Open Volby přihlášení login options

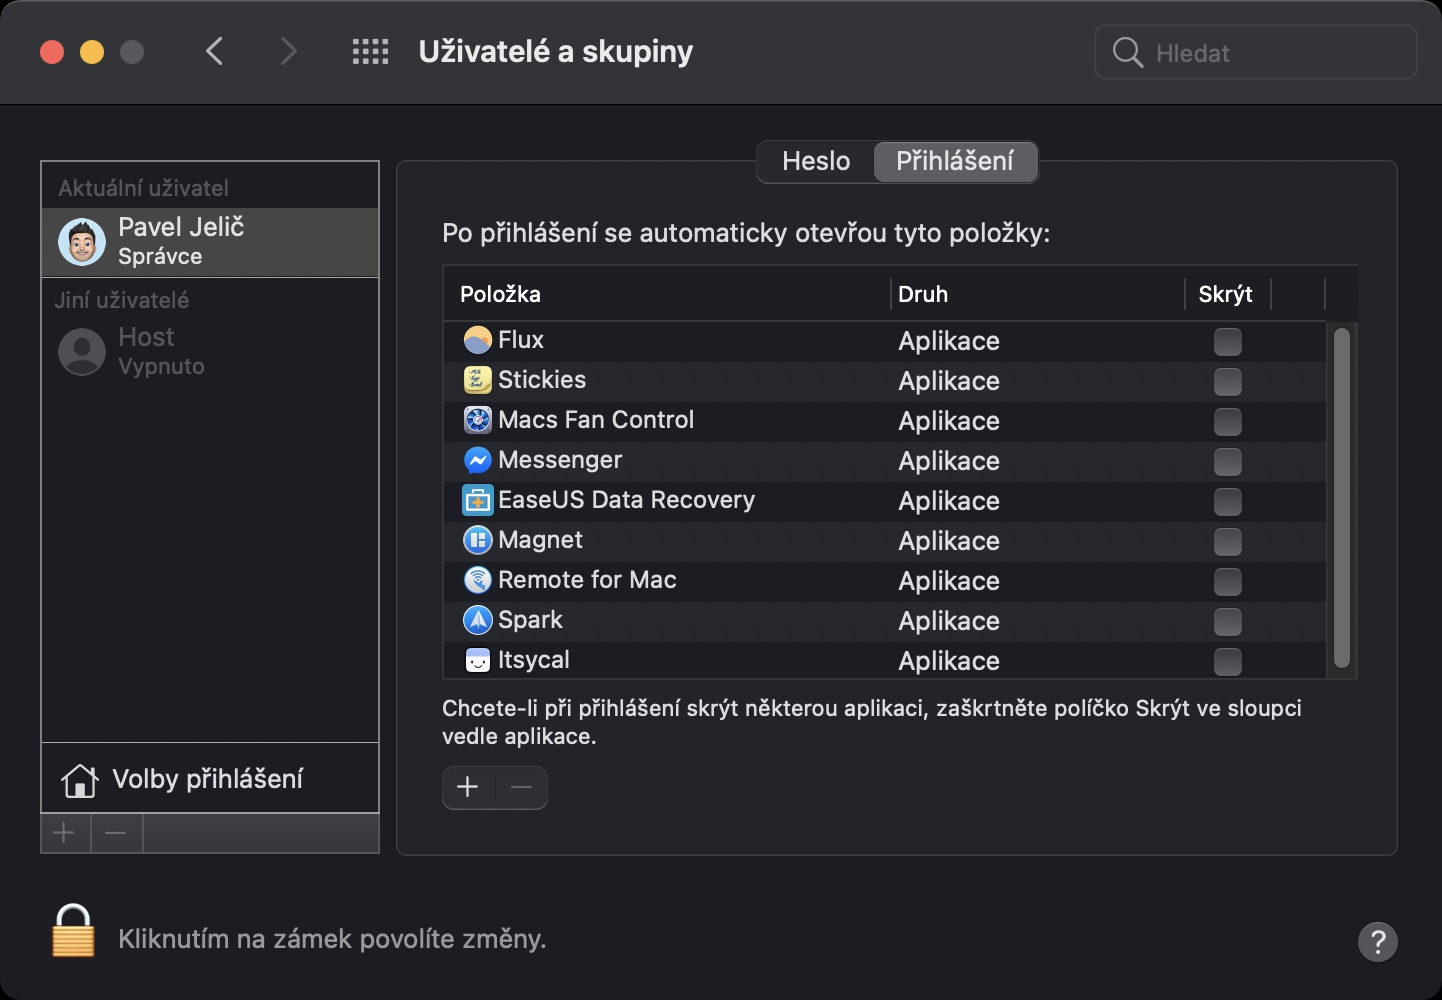(x=208, y=779)
